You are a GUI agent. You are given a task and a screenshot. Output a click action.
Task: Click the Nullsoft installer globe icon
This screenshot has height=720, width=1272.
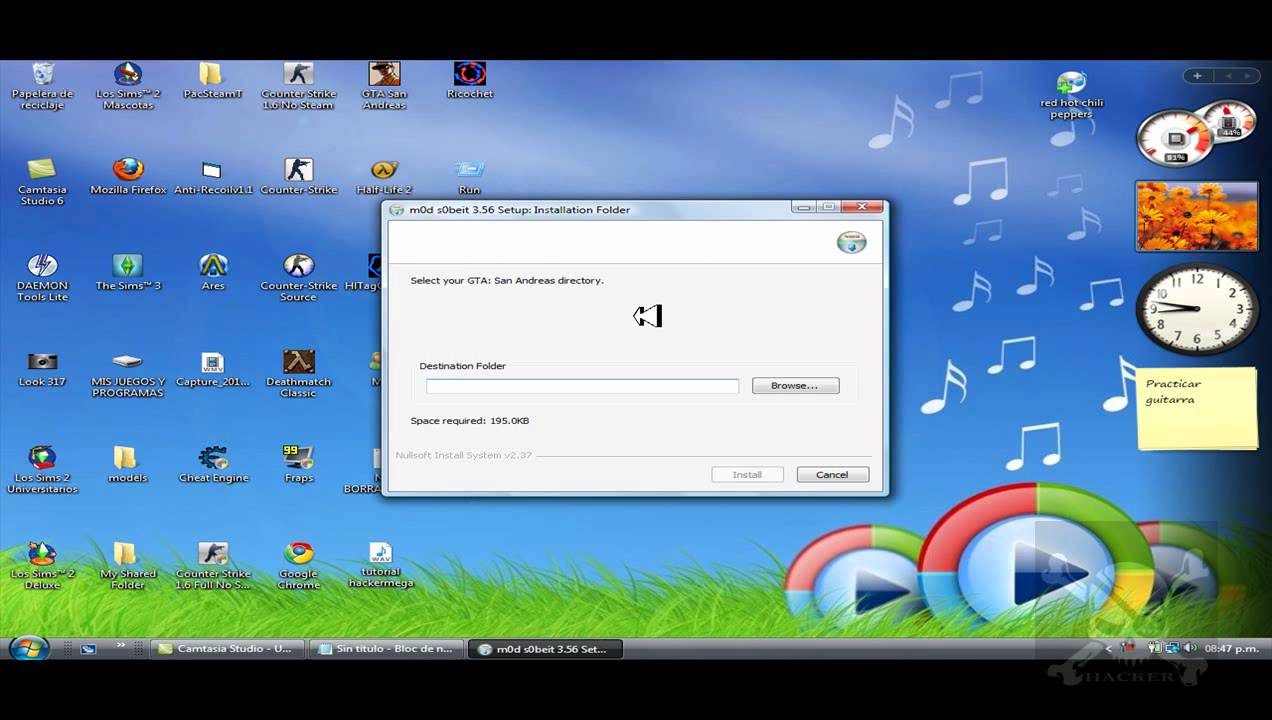(851, 243)
